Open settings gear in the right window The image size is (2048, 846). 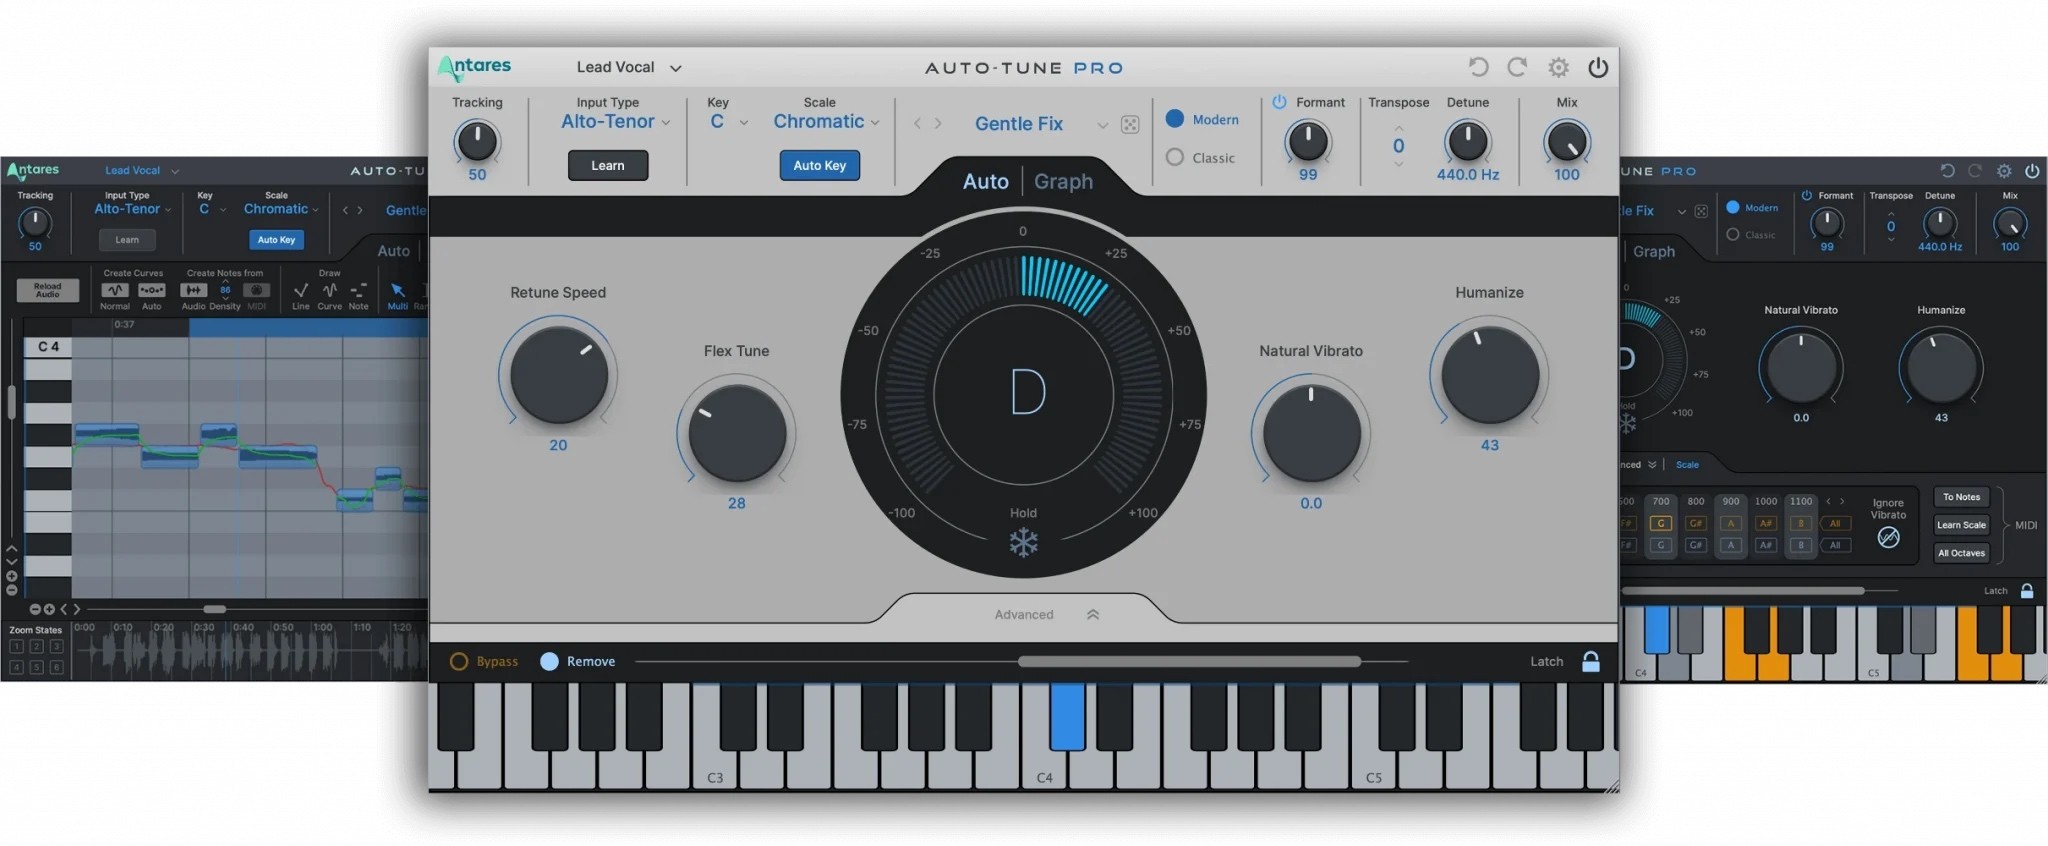click(x=2004, y=171)
